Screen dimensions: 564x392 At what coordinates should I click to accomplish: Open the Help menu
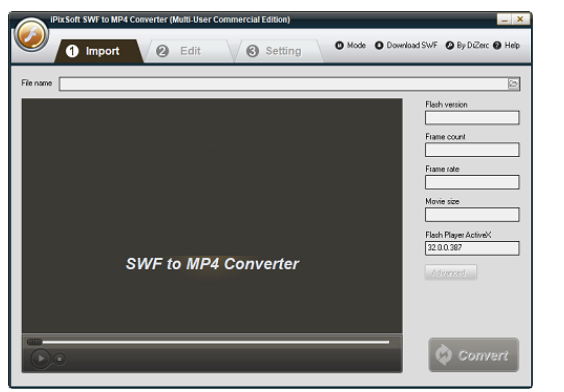pos(507,45)
